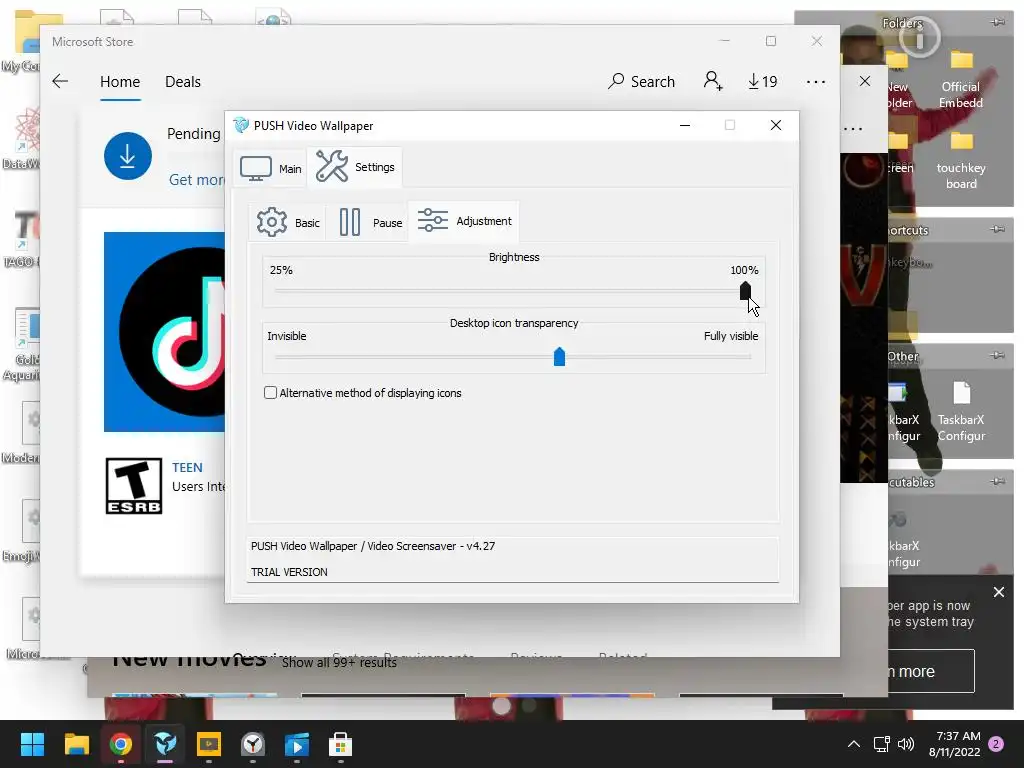Open Google Chrome from the taskbar
Screen dimensions: 1024x768
(120, 744)
